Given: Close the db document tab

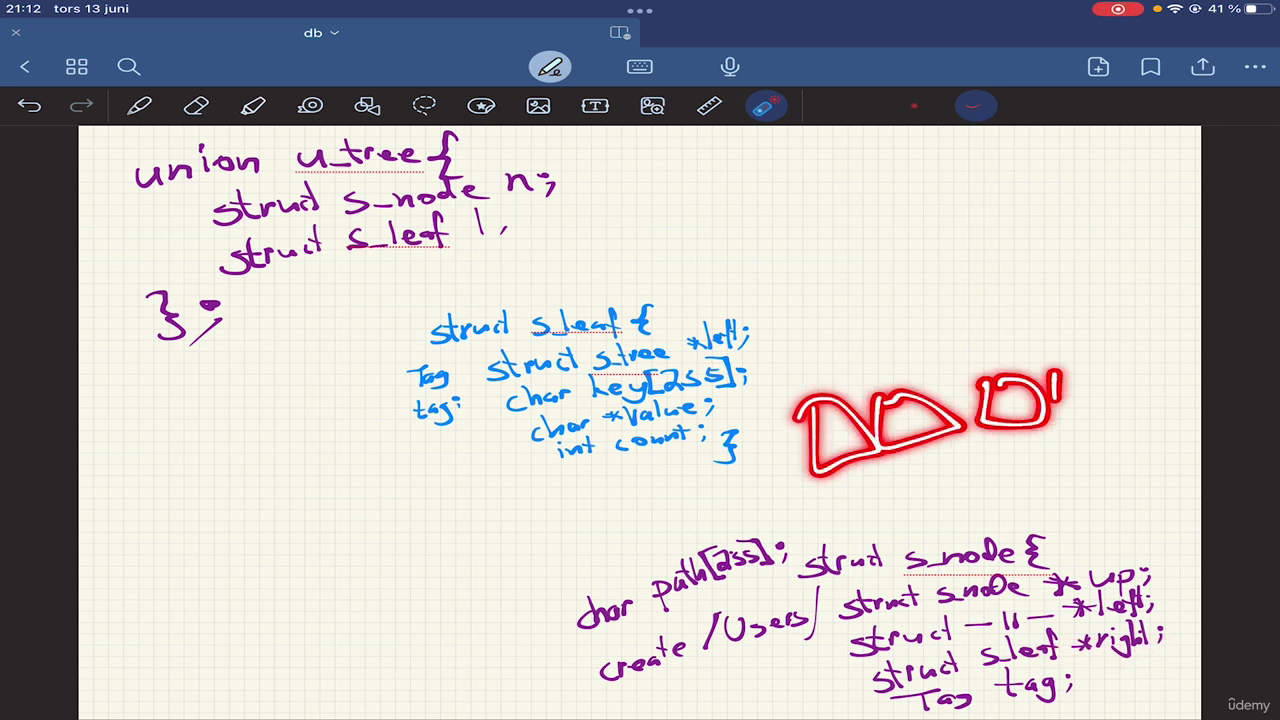Looking at the screenshot, I should click(16, 33).
